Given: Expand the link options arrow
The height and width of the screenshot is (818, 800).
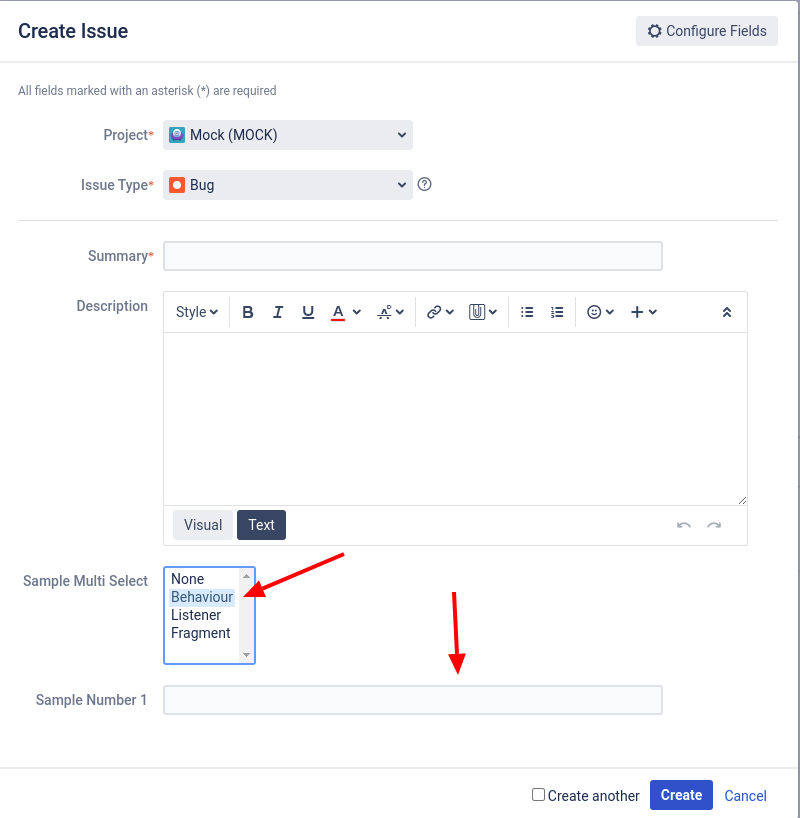Looking at the screenshot, I should (450, 312).
